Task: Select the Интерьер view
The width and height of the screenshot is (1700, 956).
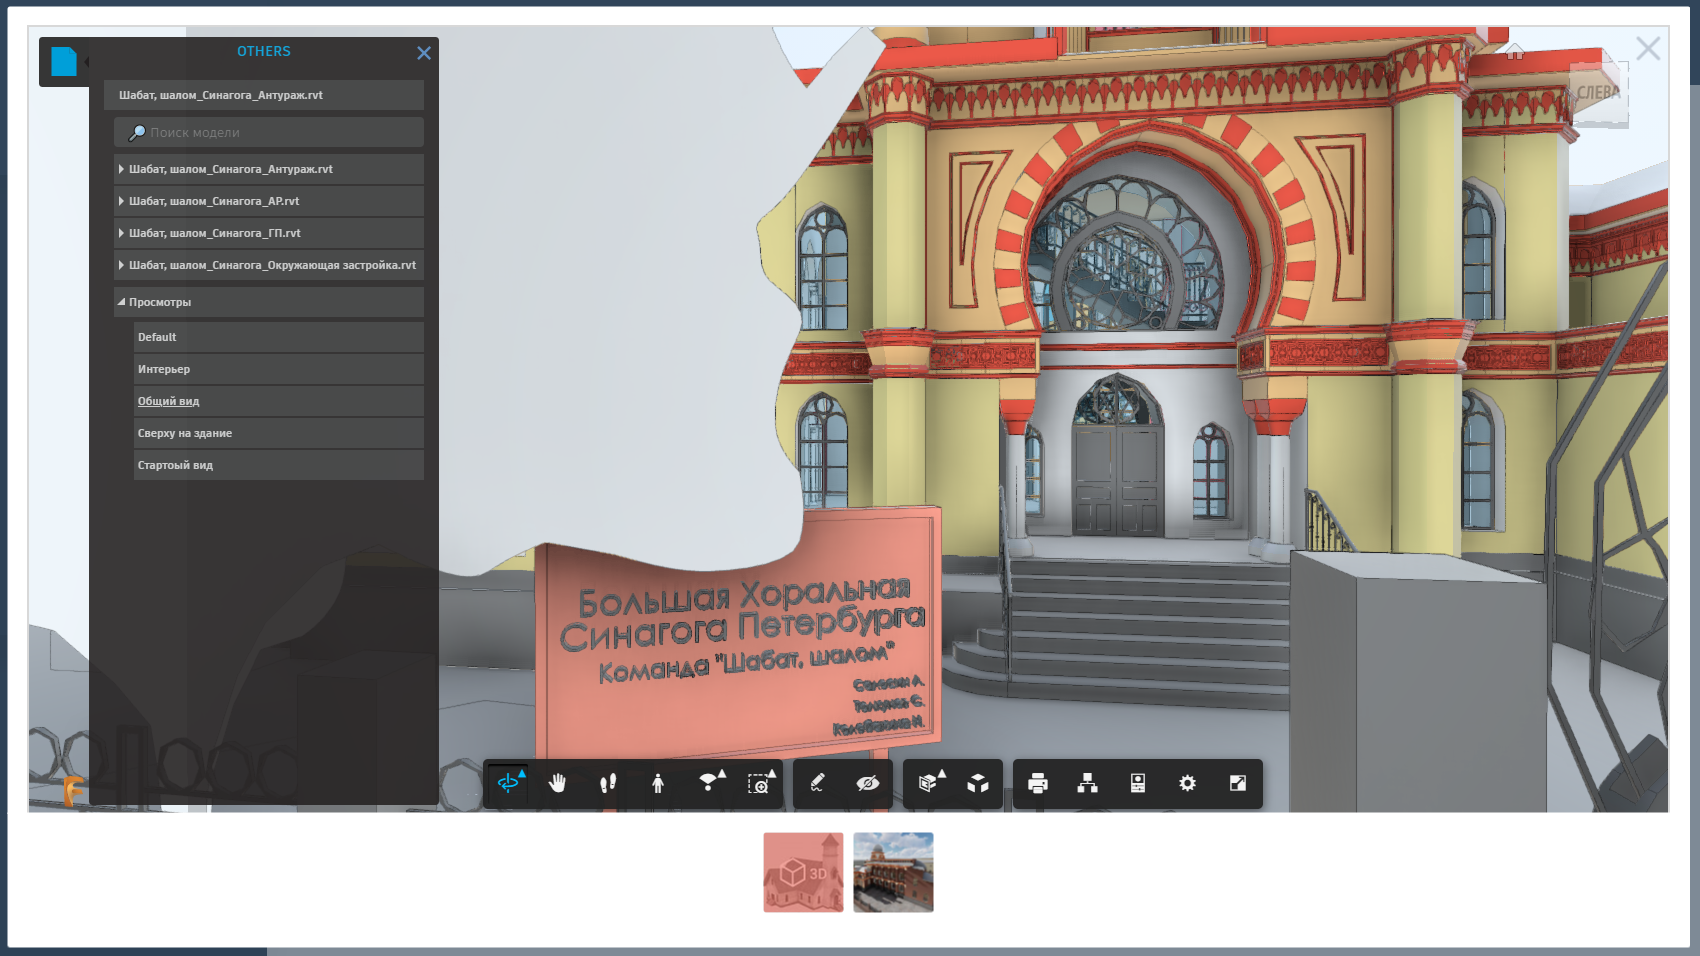Action: [x=164, y=369]
